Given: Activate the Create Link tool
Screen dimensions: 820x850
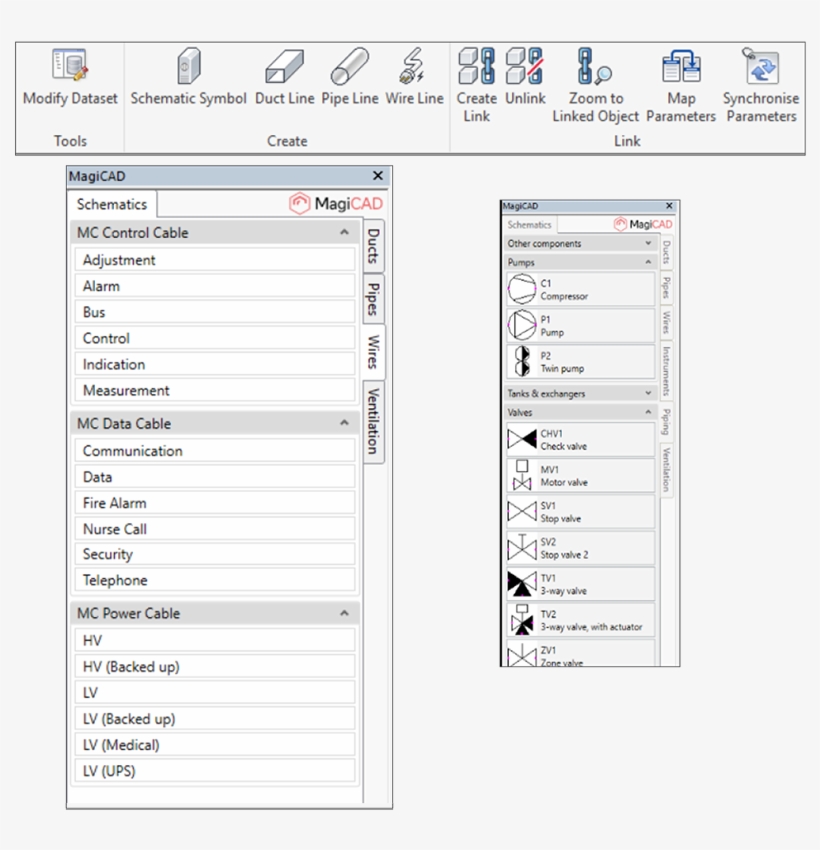Looking at the screenshot, I should (x=477, y=80).
